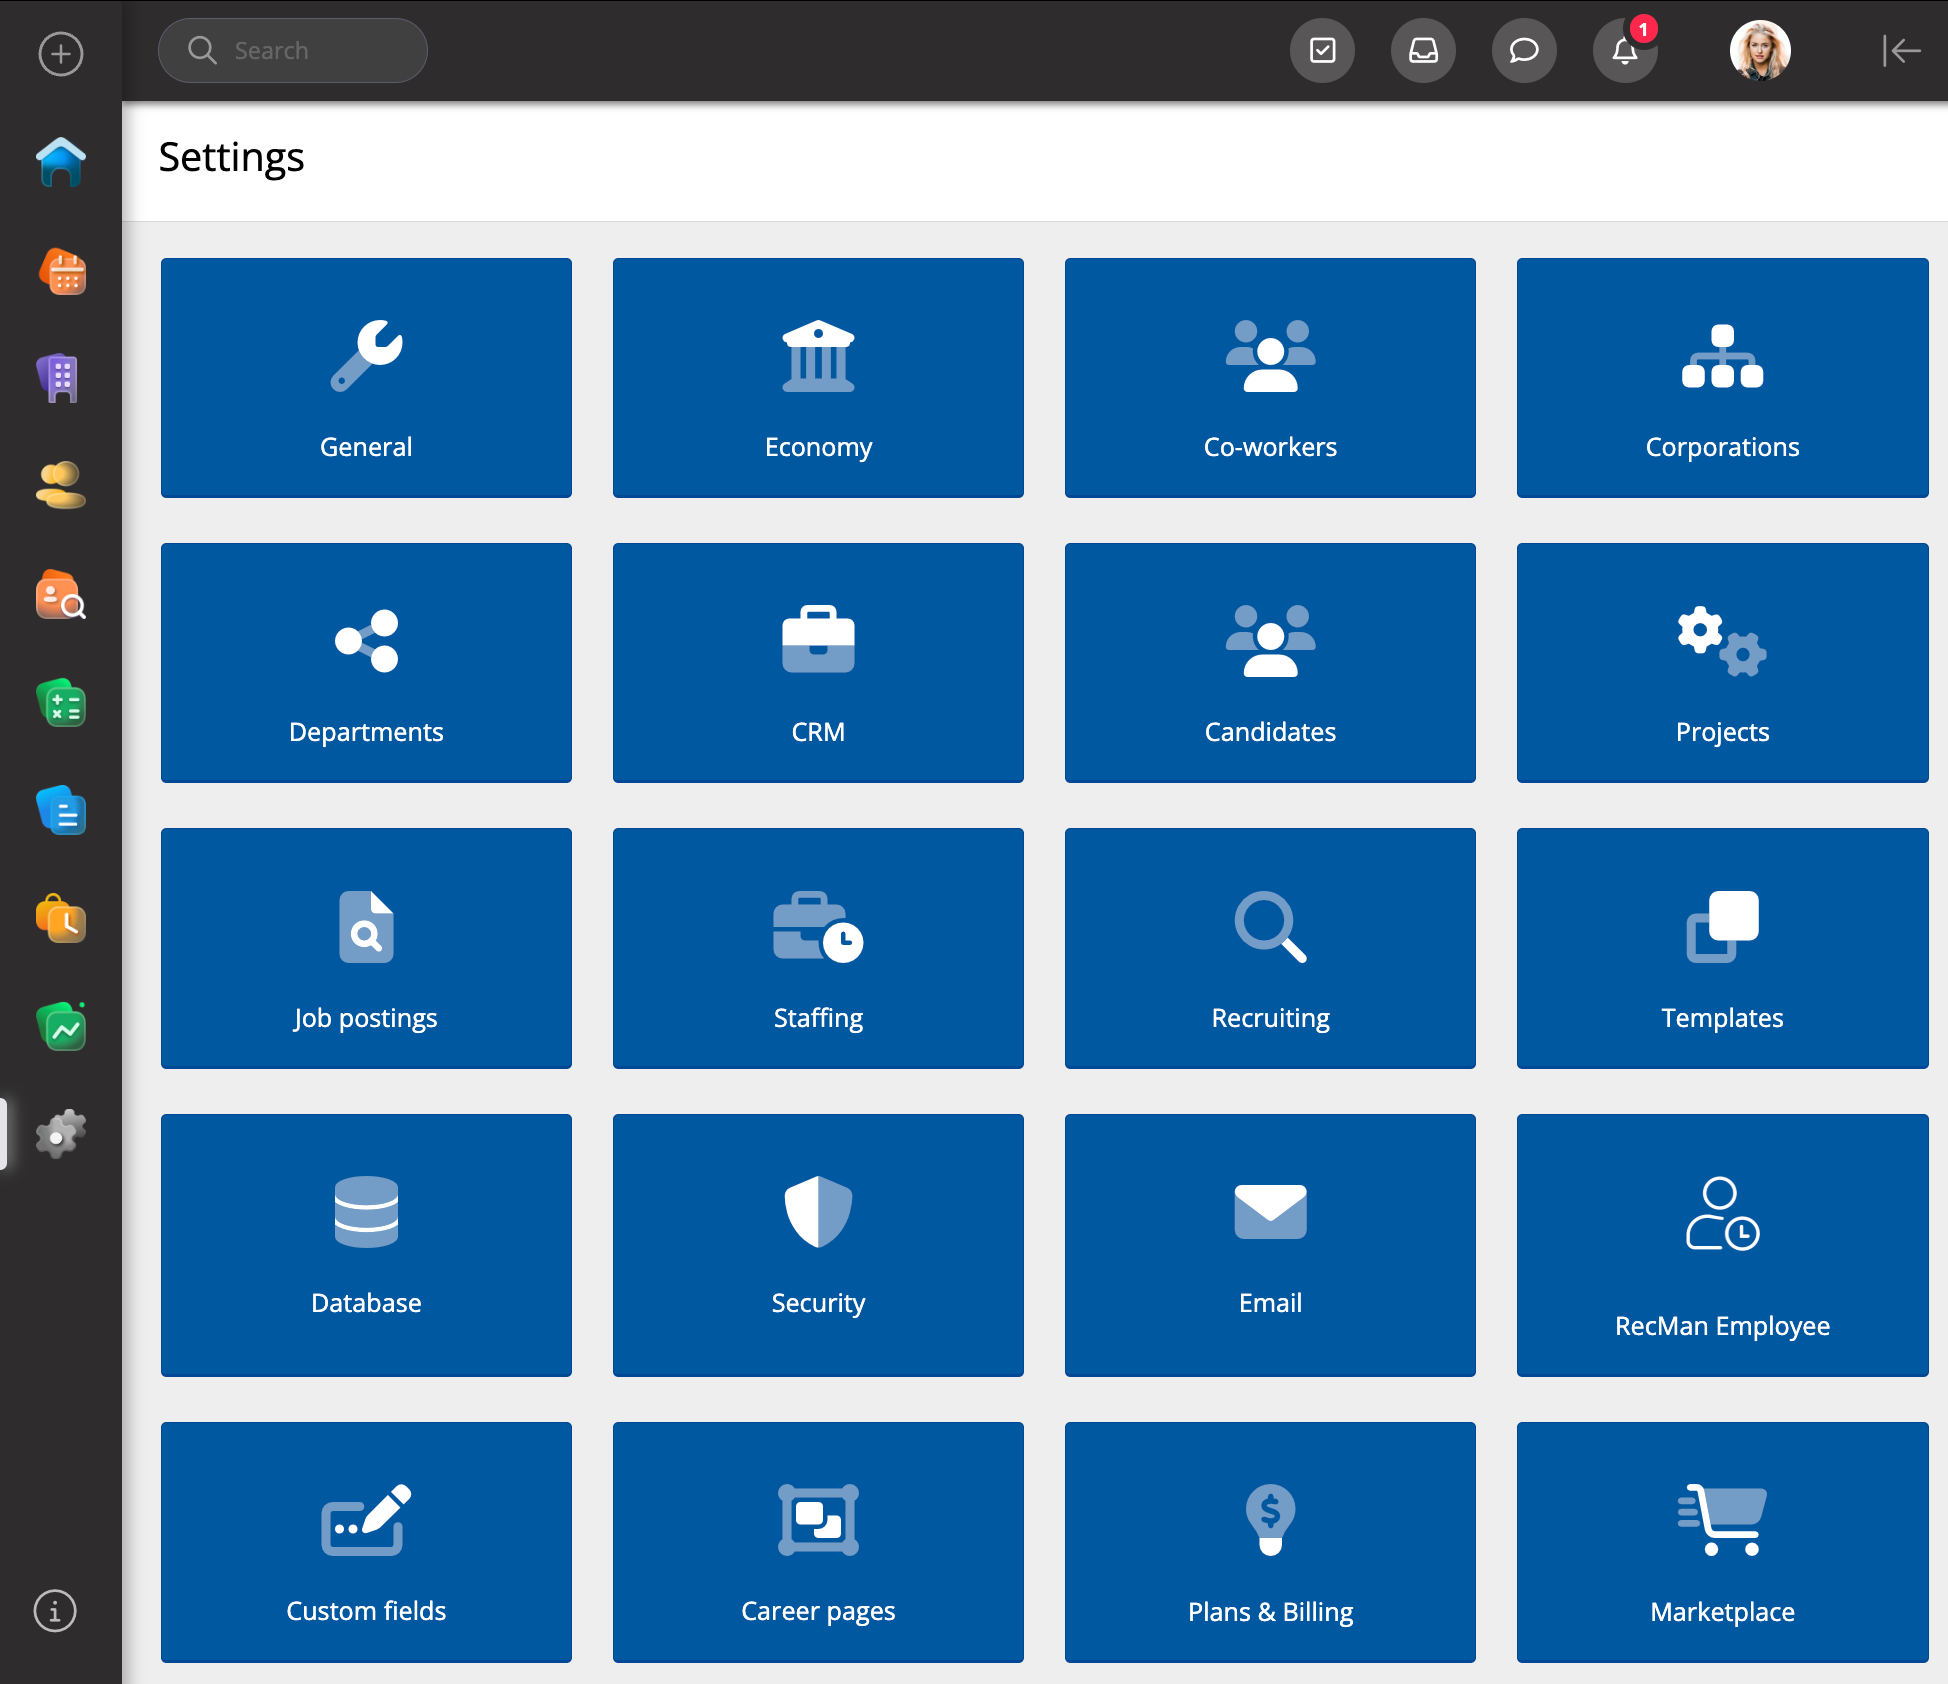The height and width of the screenshot is (1684, 1948).
Task: Click the chat bubble icon in the top bar
Action: tap(1523, 51)
